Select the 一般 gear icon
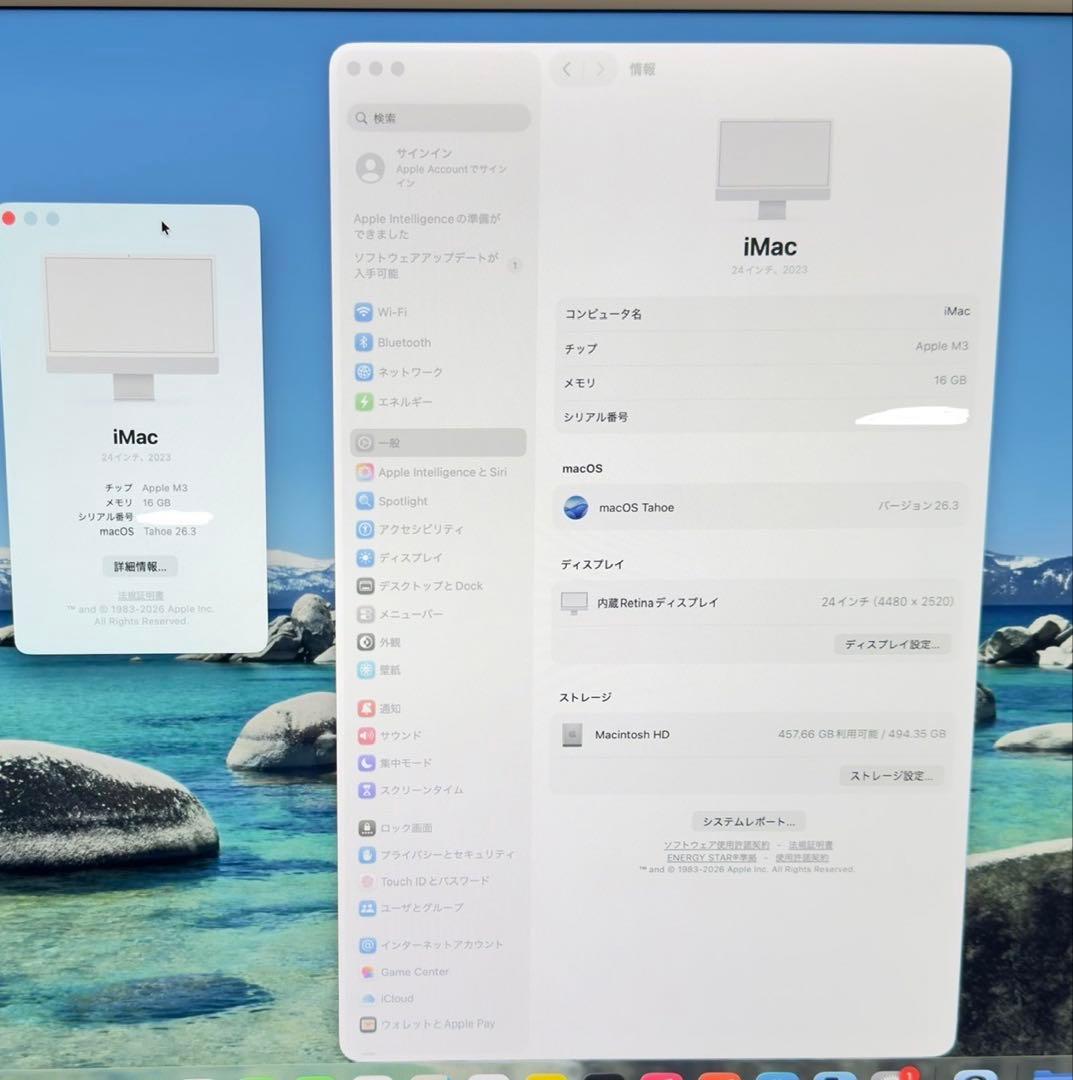The image size is (1073, 1080). point(364,442)
